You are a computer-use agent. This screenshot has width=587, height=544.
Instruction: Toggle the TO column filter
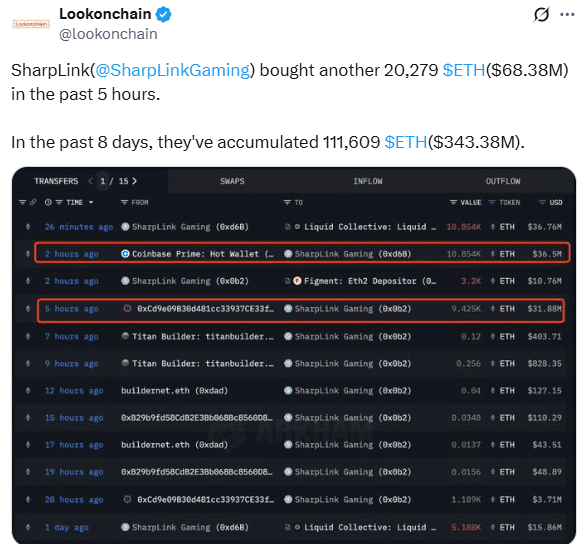point(287,203)
